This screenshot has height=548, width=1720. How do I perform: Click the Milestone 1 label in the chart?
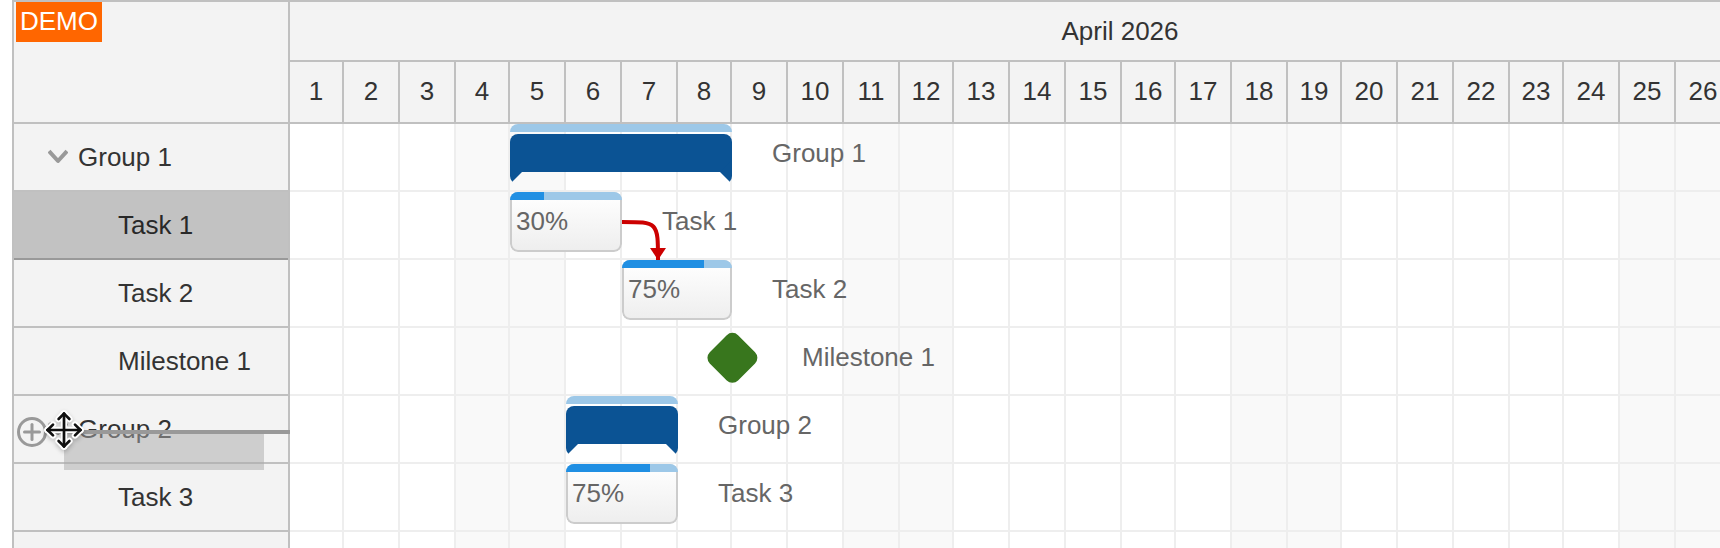point(867,357)
